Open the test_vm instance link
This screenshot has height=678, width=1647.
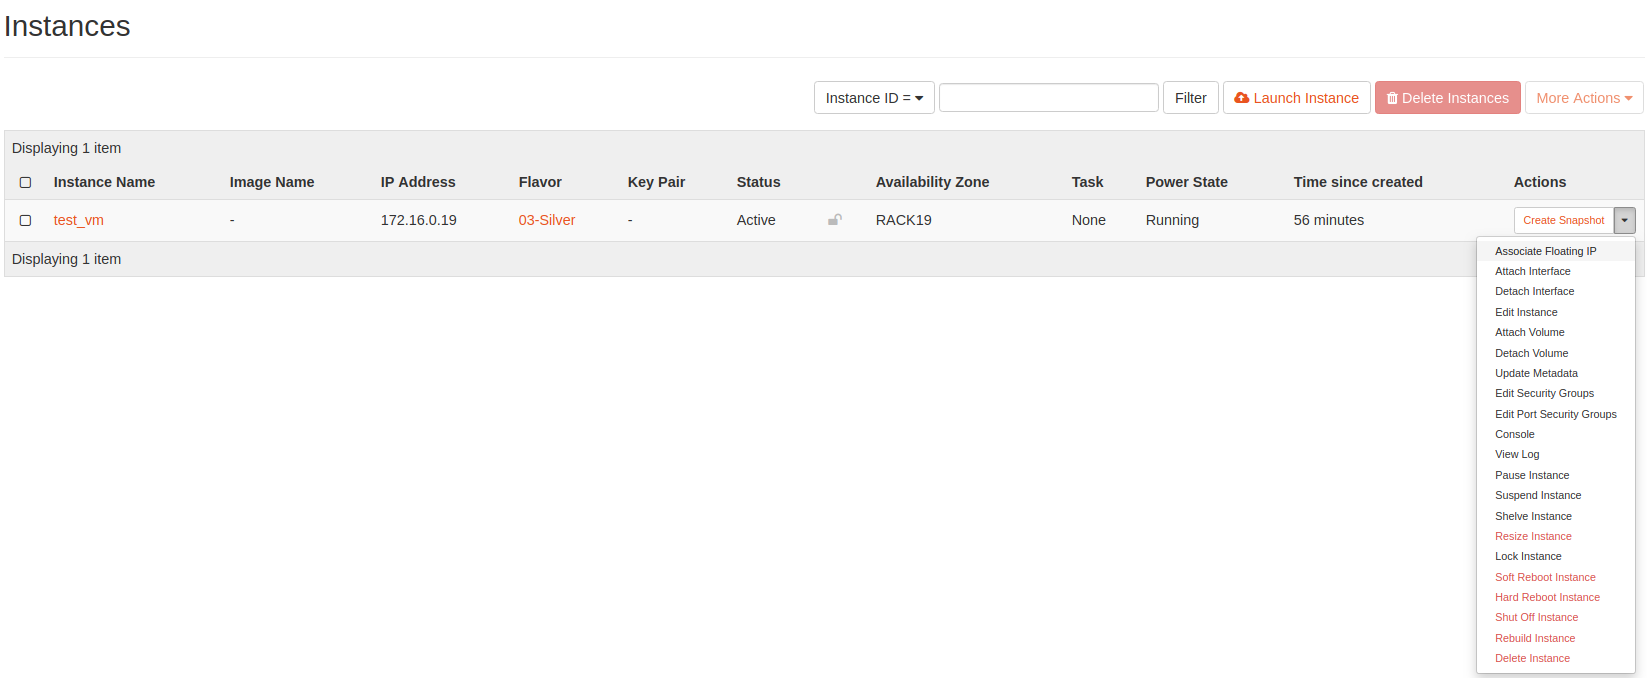point(79,220)
